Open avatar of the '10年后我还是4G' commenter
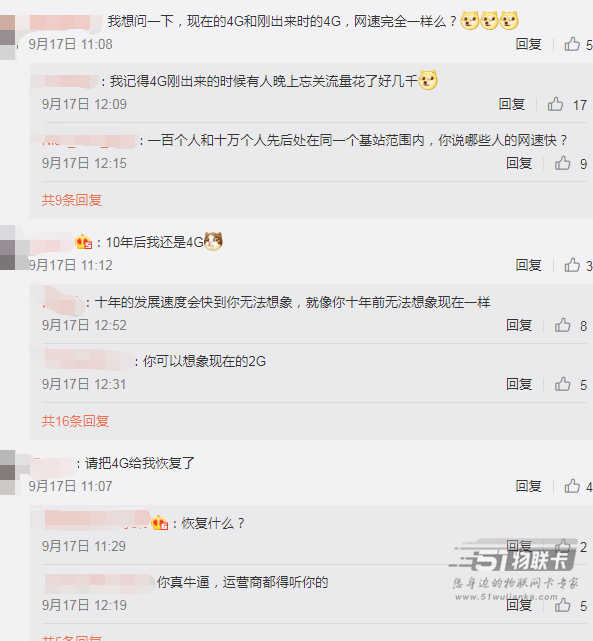 tap(7, 247)
